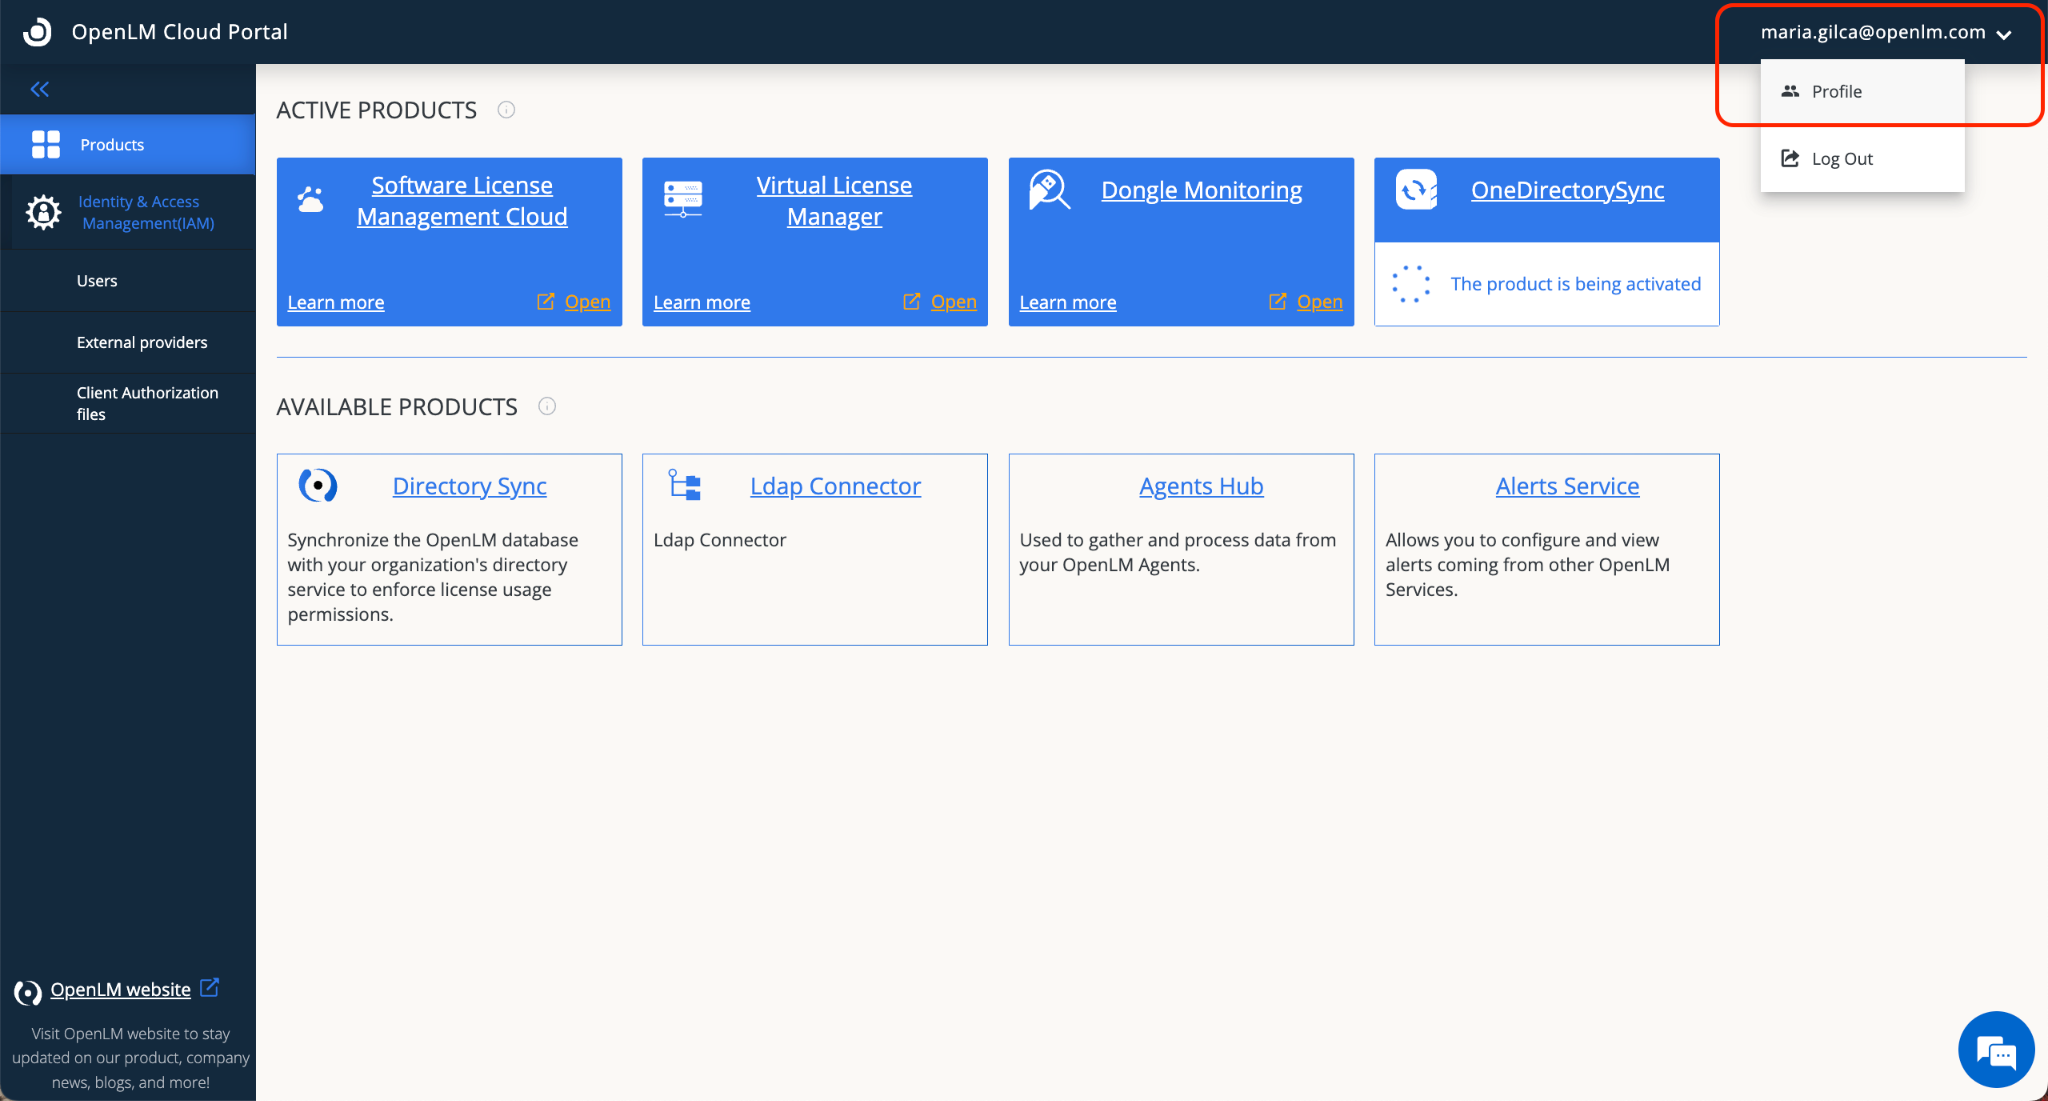This screenshot has width=2048, height=1101.
Task: Choose Log Out from user menu
Action: point(1841,159)
